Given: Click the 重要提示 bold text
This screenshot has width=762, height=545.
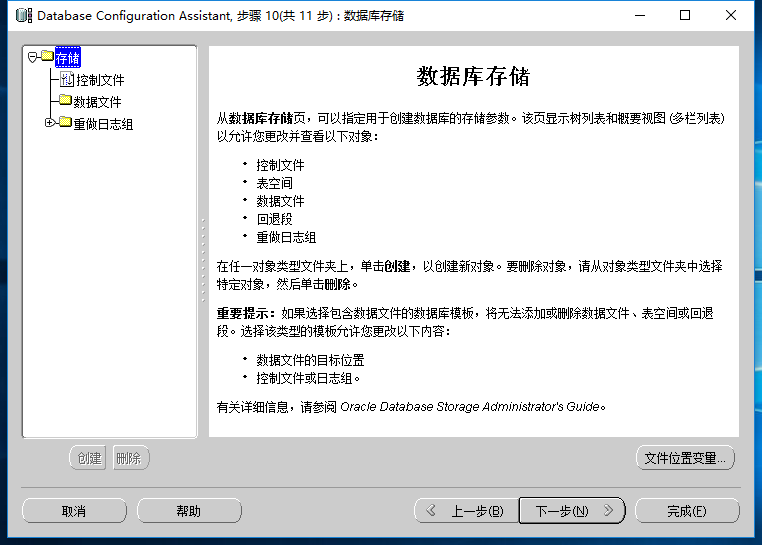Looking at the screenshot, I should (246, 313).
